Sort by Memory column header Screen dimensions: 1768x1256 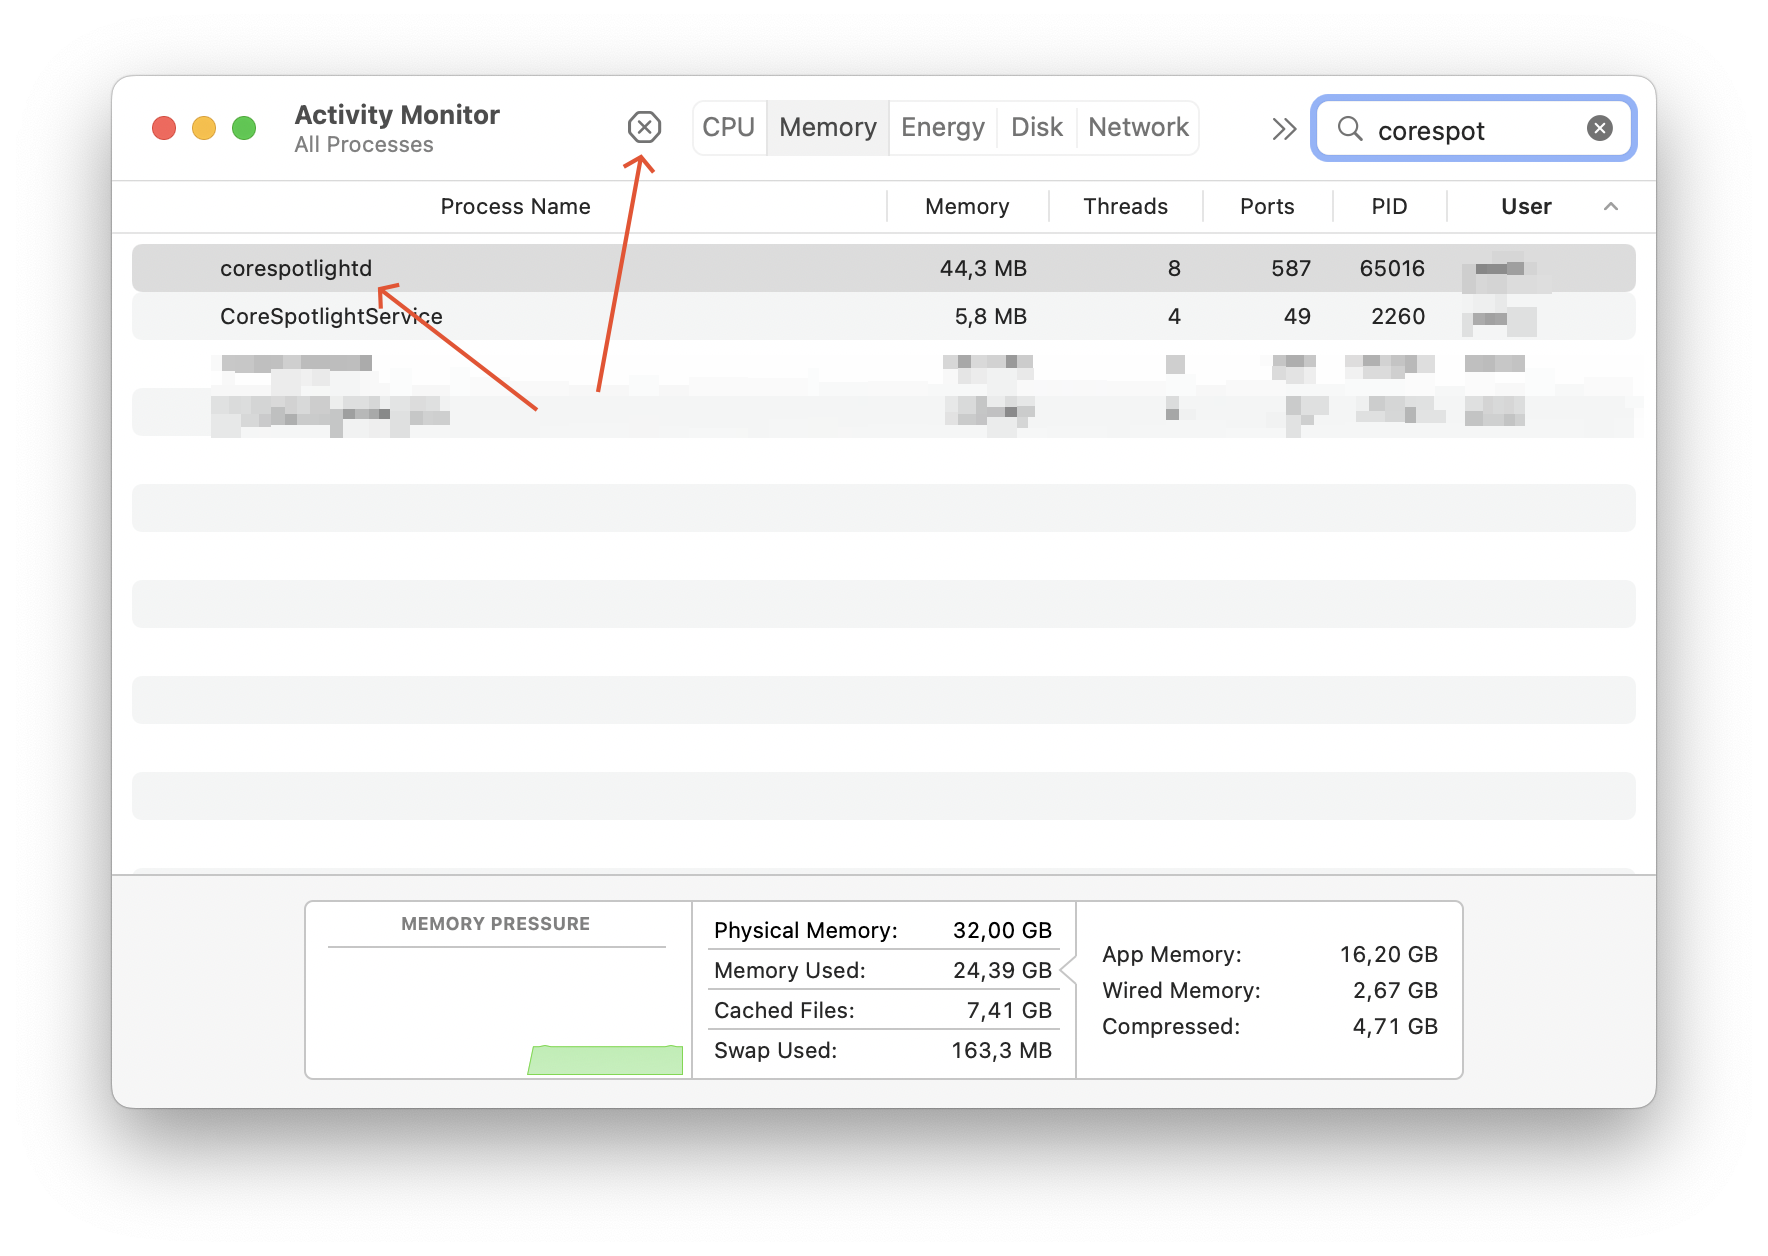967,206
